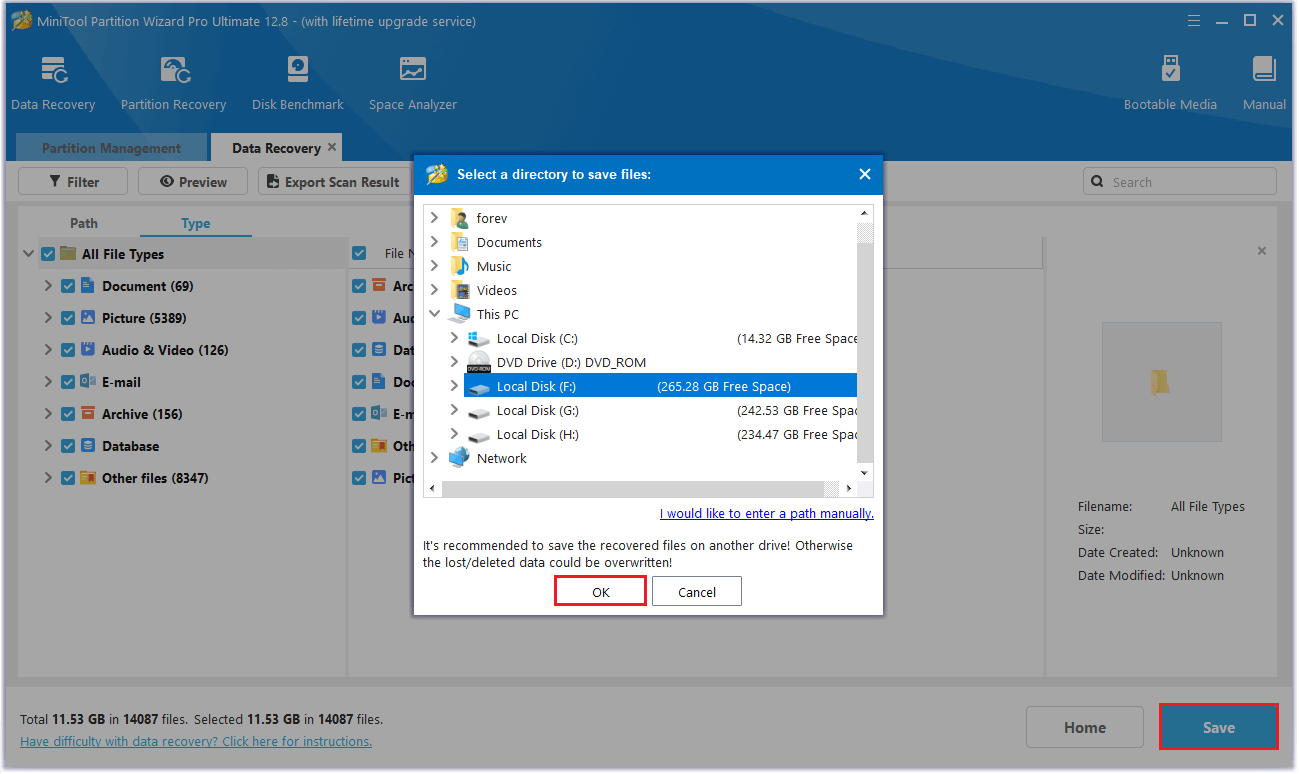The image size is (1299, 774).
Task: Close the Preview panel with its X icon
Action: click(1262, 251)
